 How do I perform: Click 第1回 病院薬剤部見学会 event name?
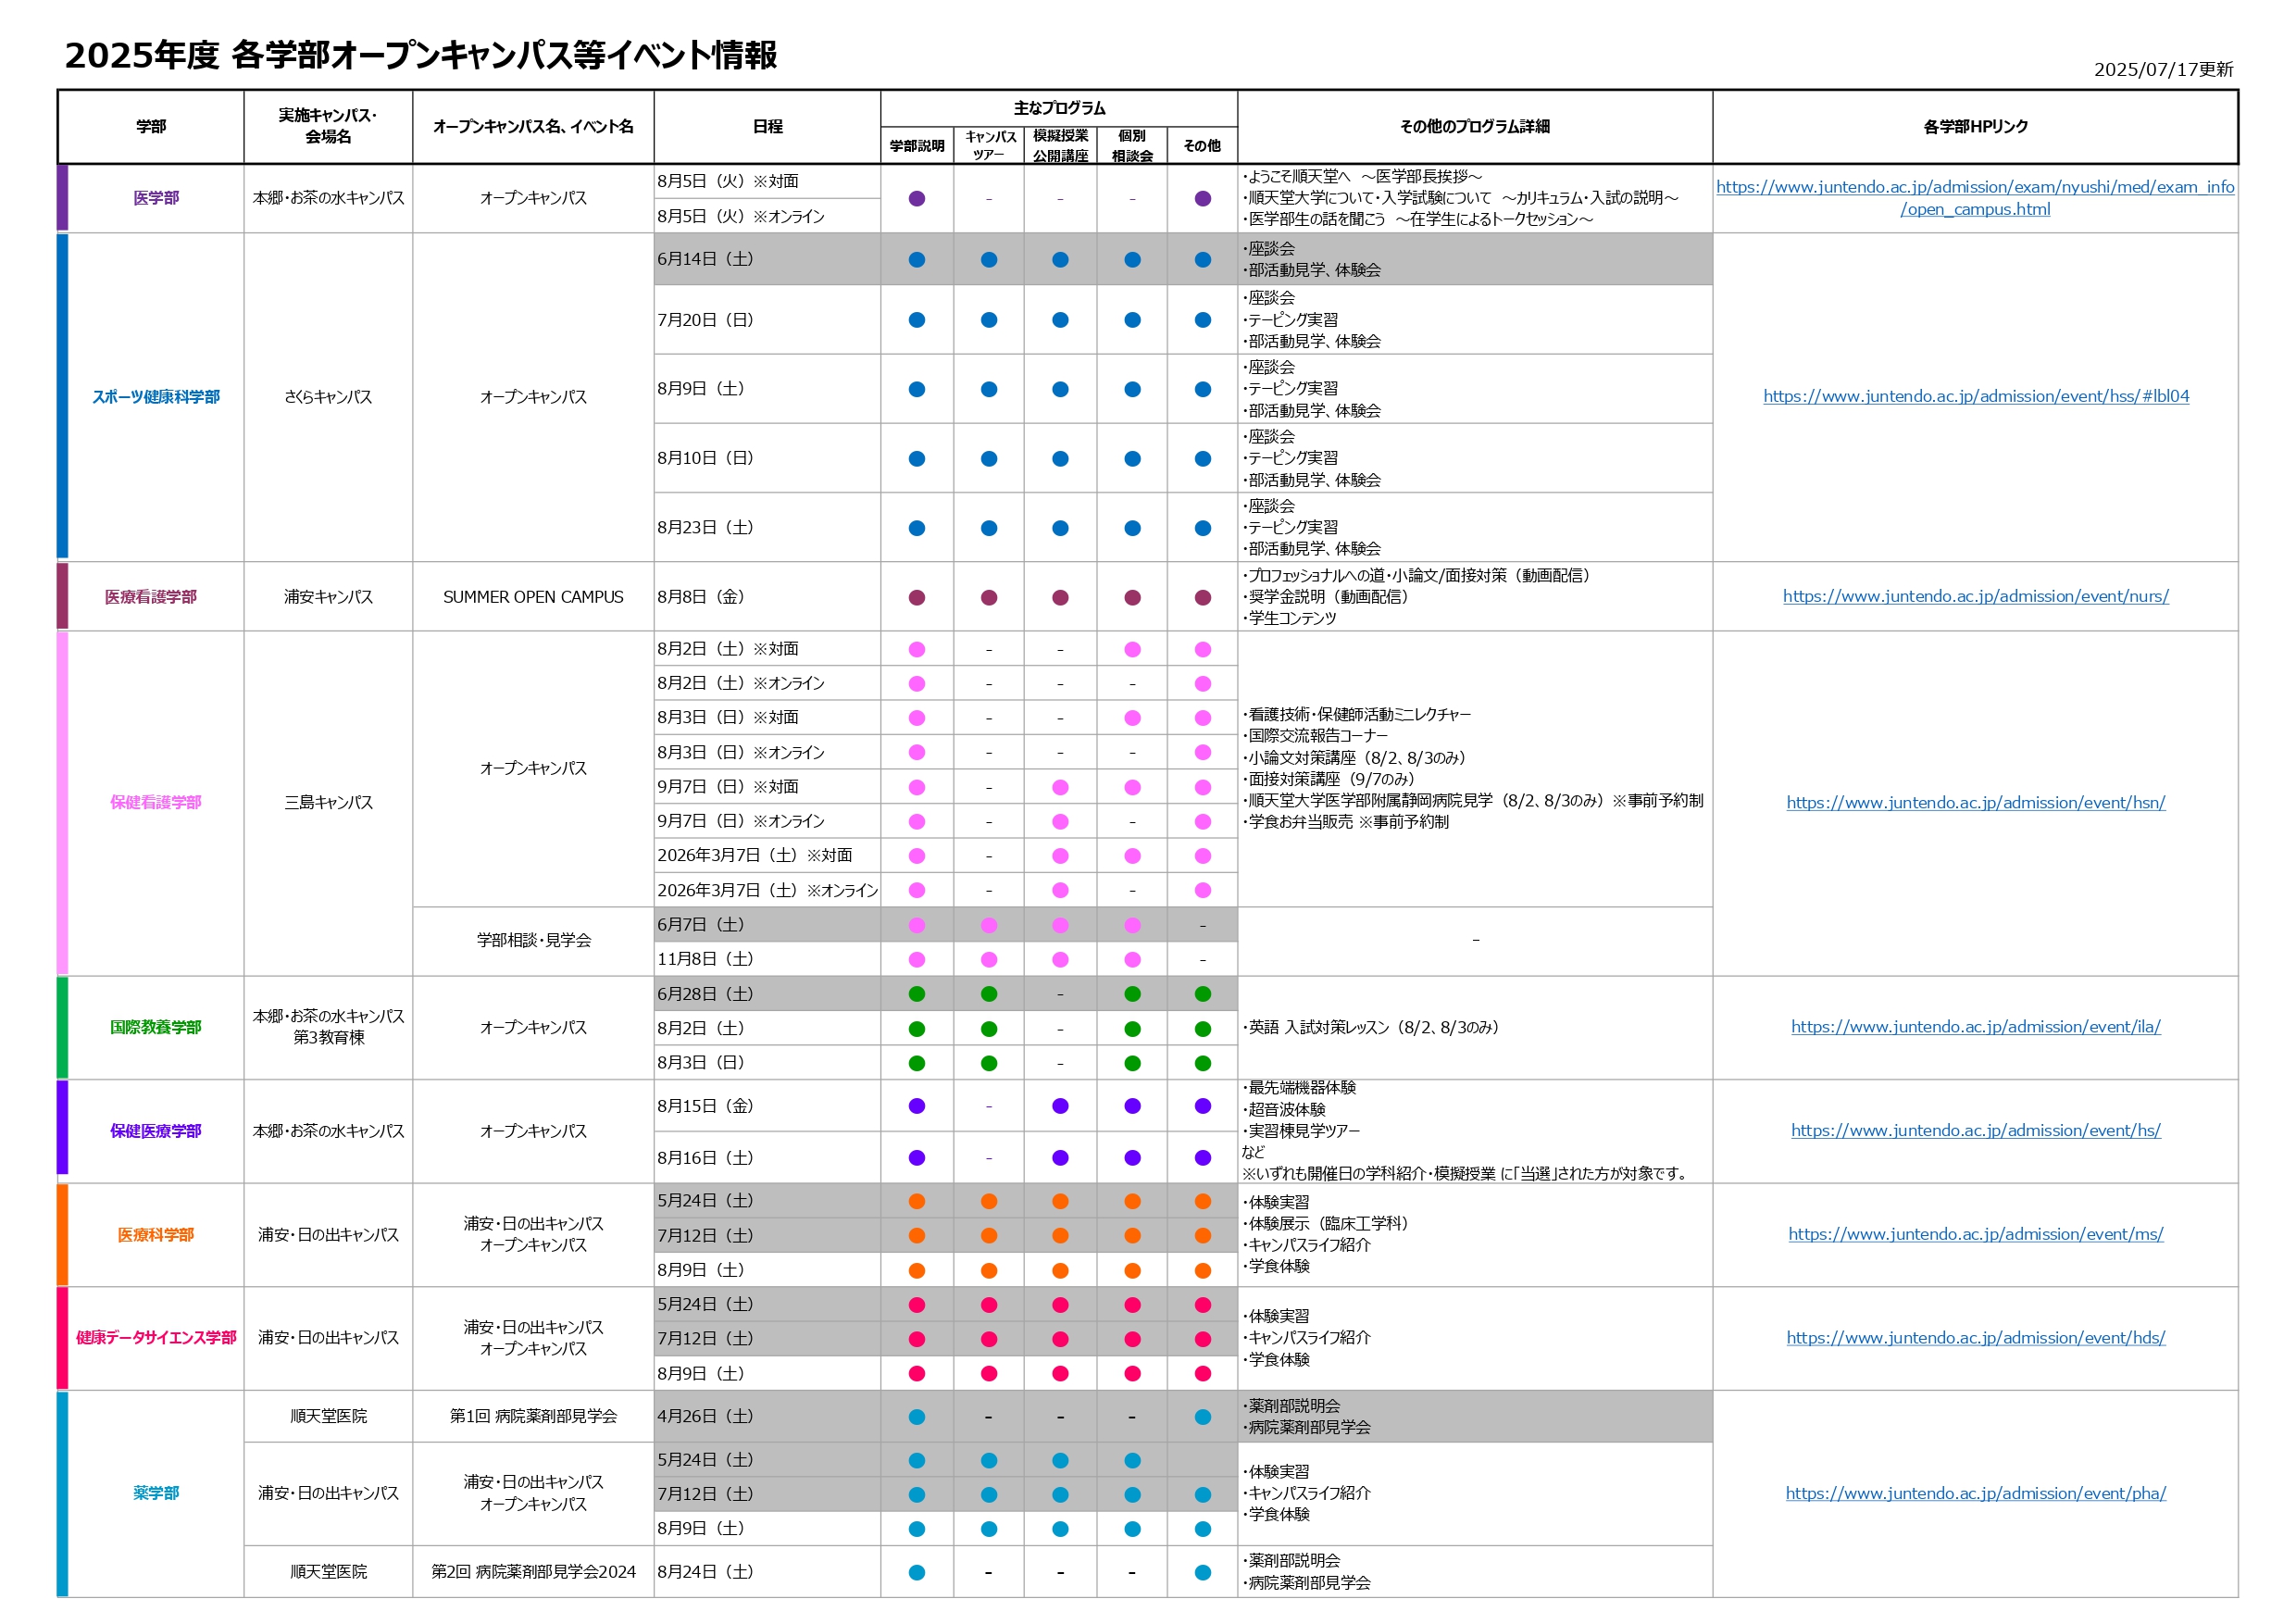[533, 1416]
